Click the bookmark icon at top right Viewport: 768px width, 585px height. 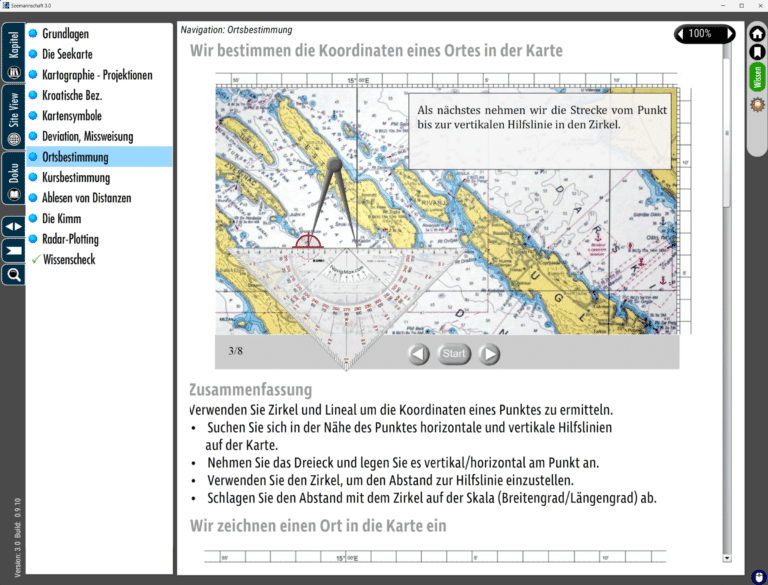[757, 52]
